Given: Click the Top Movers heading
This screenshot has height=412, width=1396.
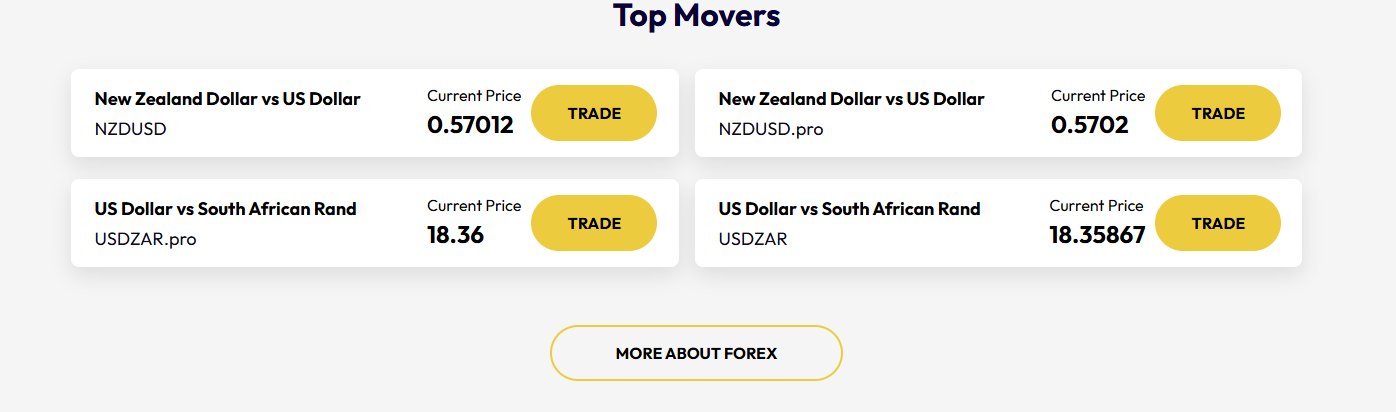Looking at the screenshot, I should pos(696,16).
